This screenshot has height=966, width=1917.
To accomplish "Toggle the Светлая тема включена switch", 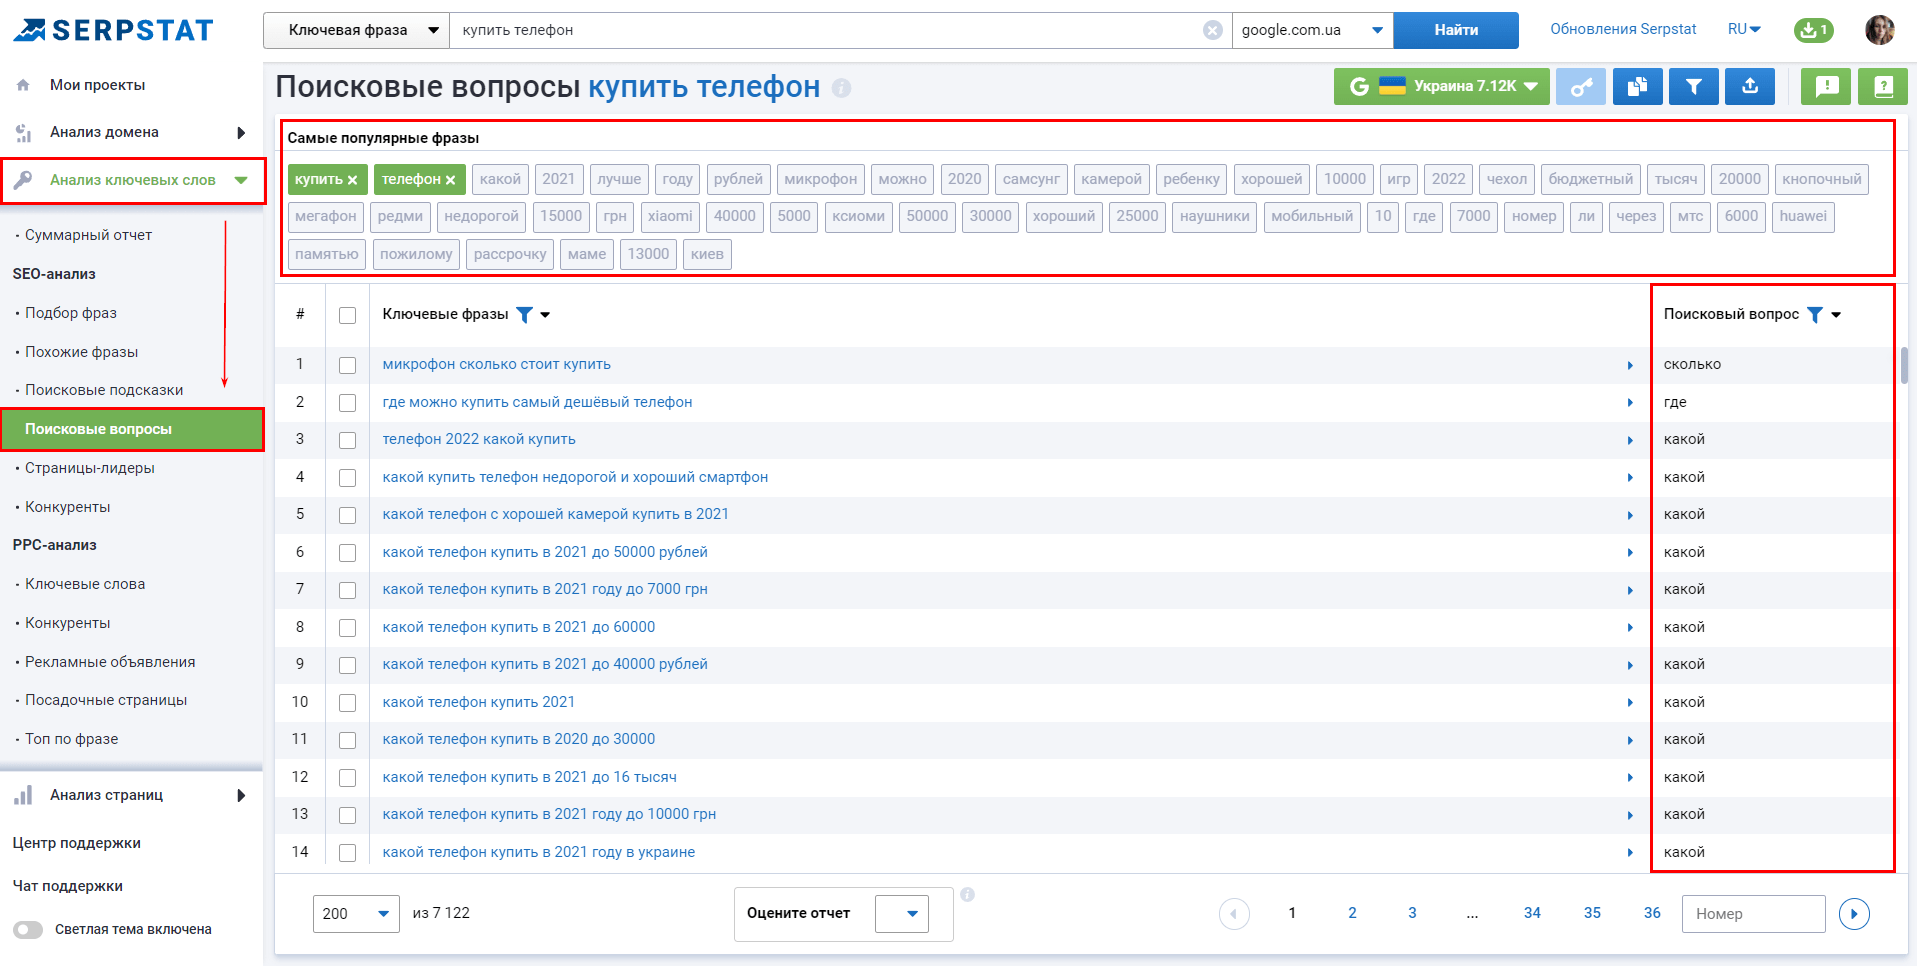I will pyautogui.click(x=28, y=930).
